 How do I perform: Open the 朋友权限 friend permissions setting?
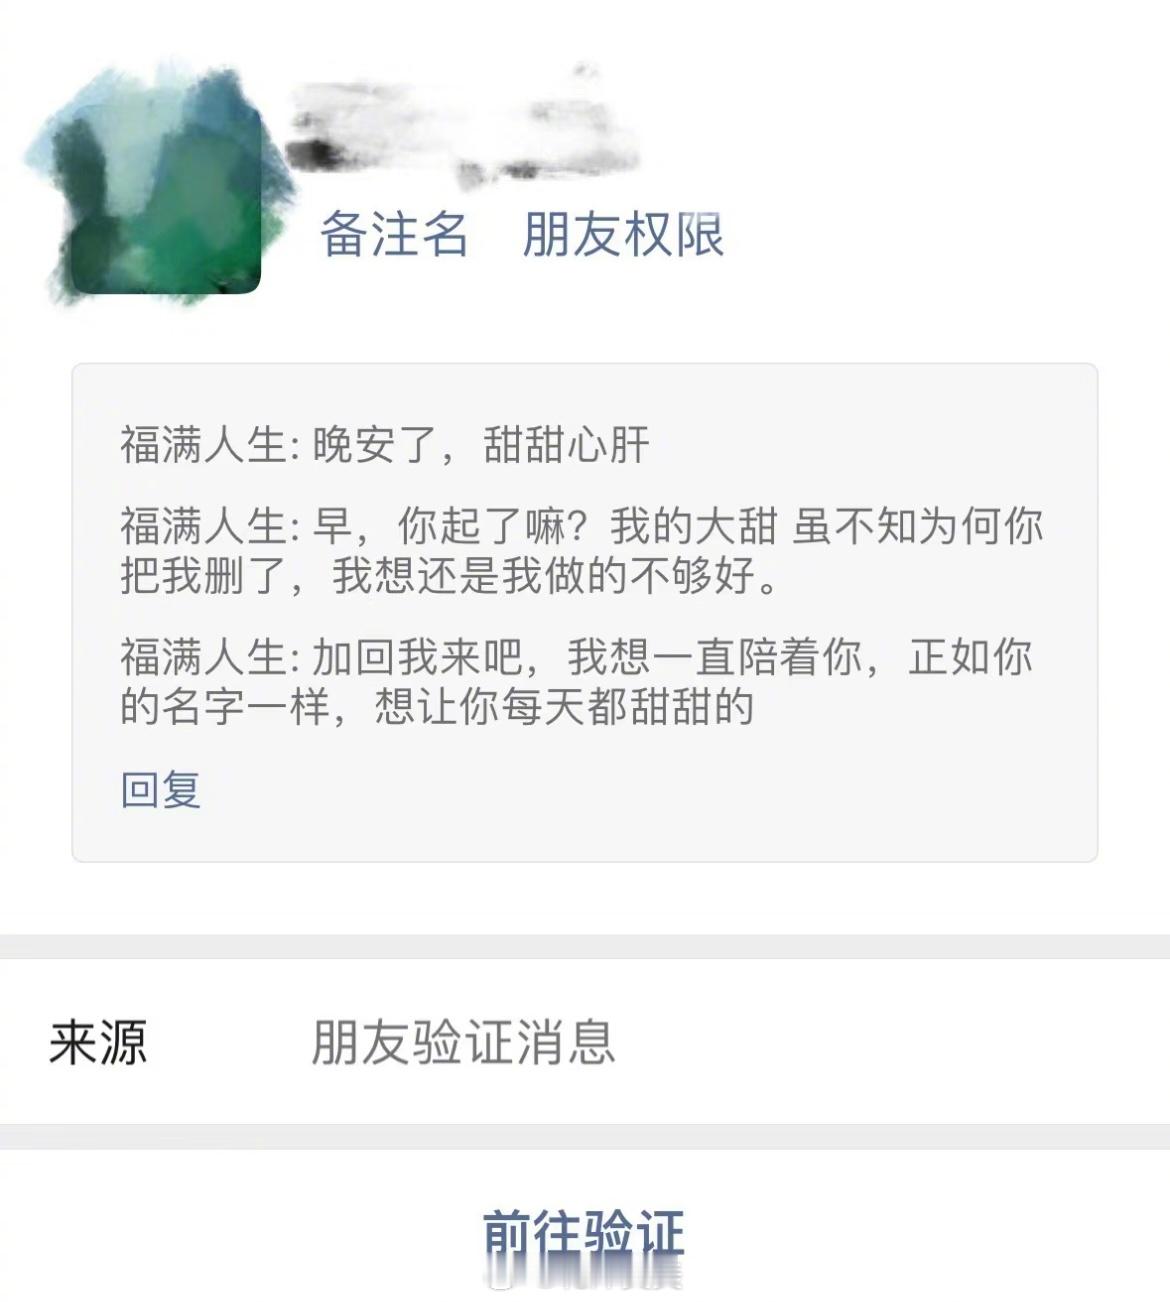click(623, 235)
